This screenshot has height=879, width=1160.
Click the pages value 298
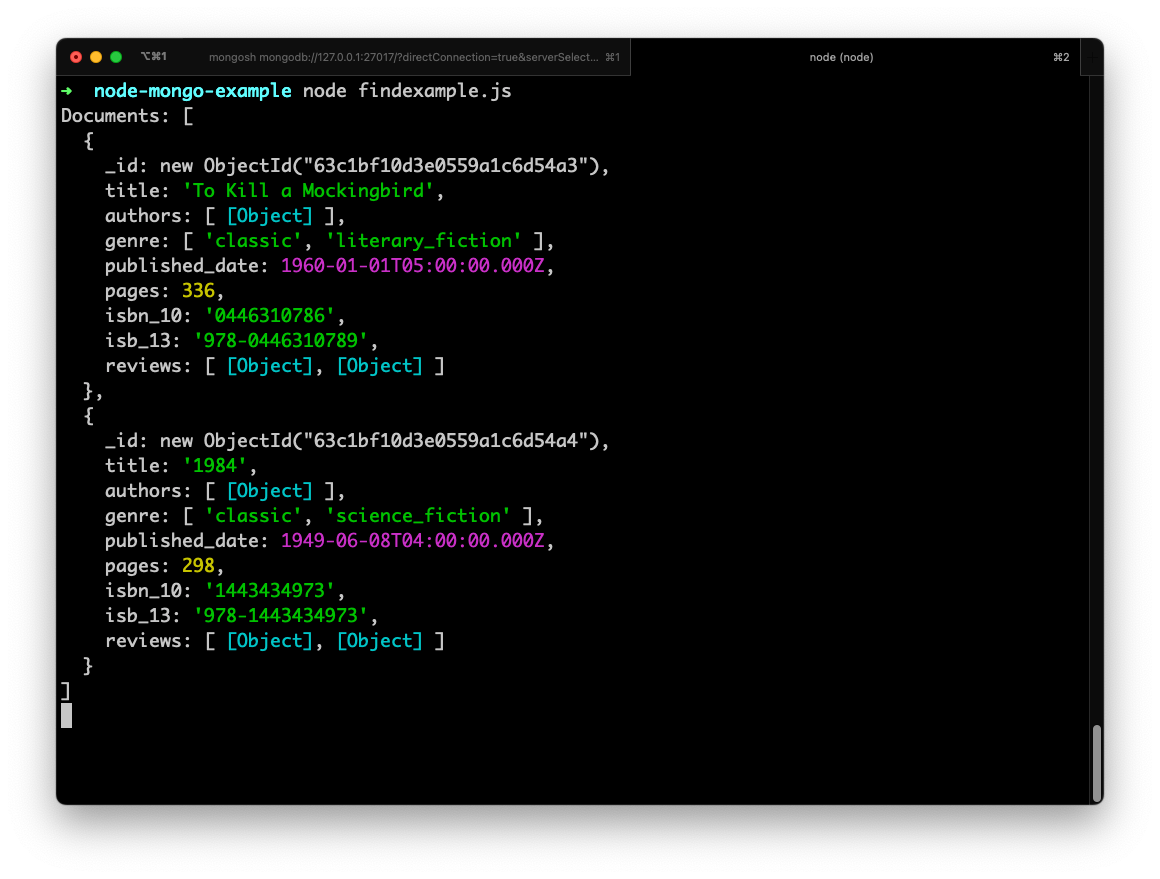coord(198,566)
